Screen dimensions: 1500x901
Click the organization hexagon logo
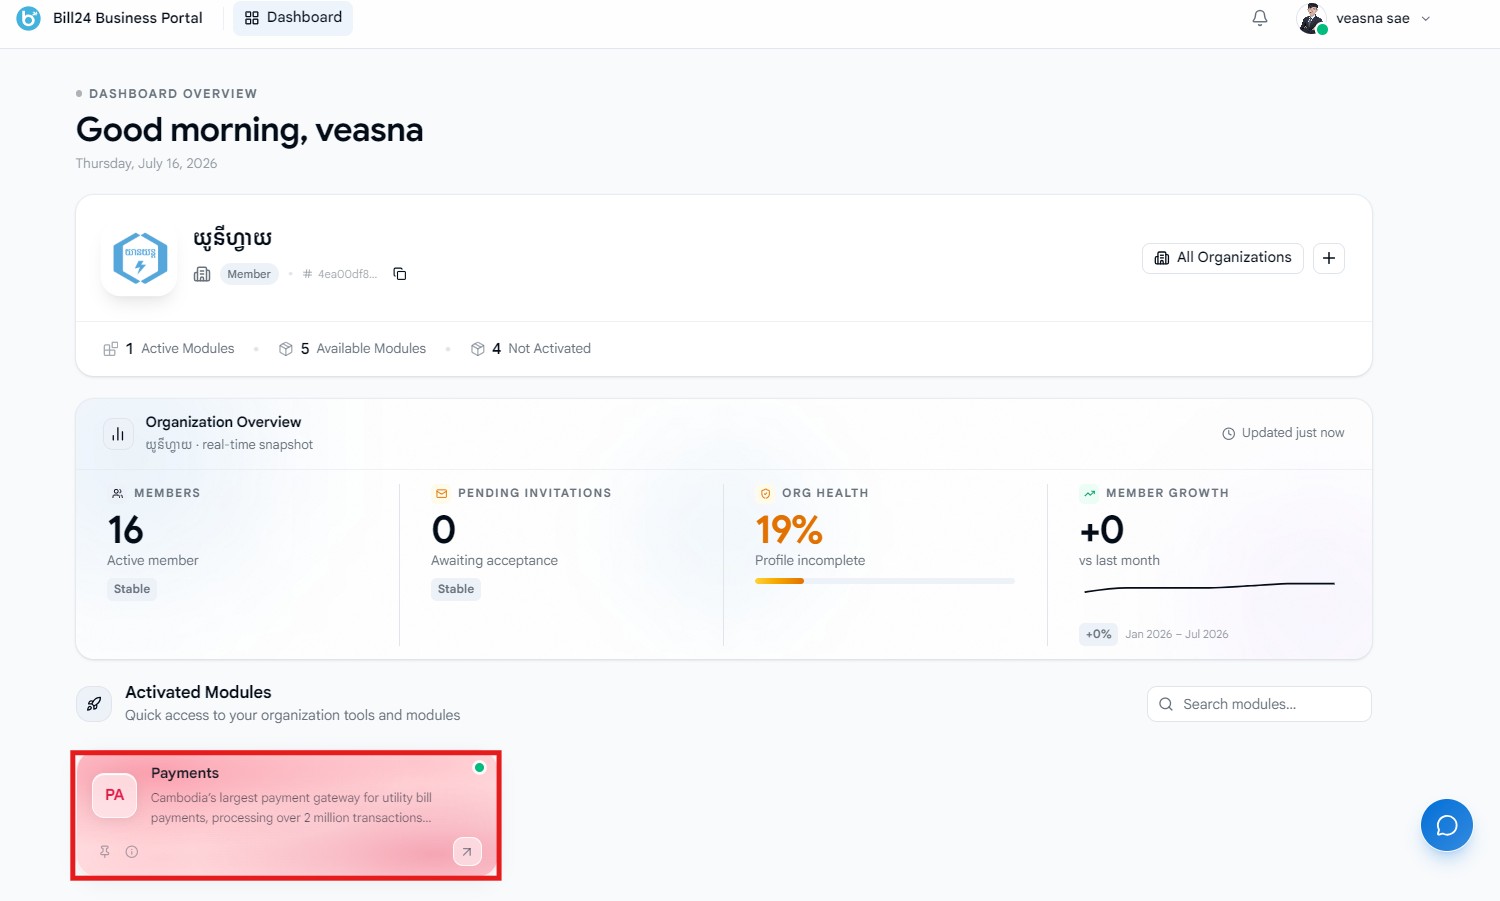click(140, 258)
